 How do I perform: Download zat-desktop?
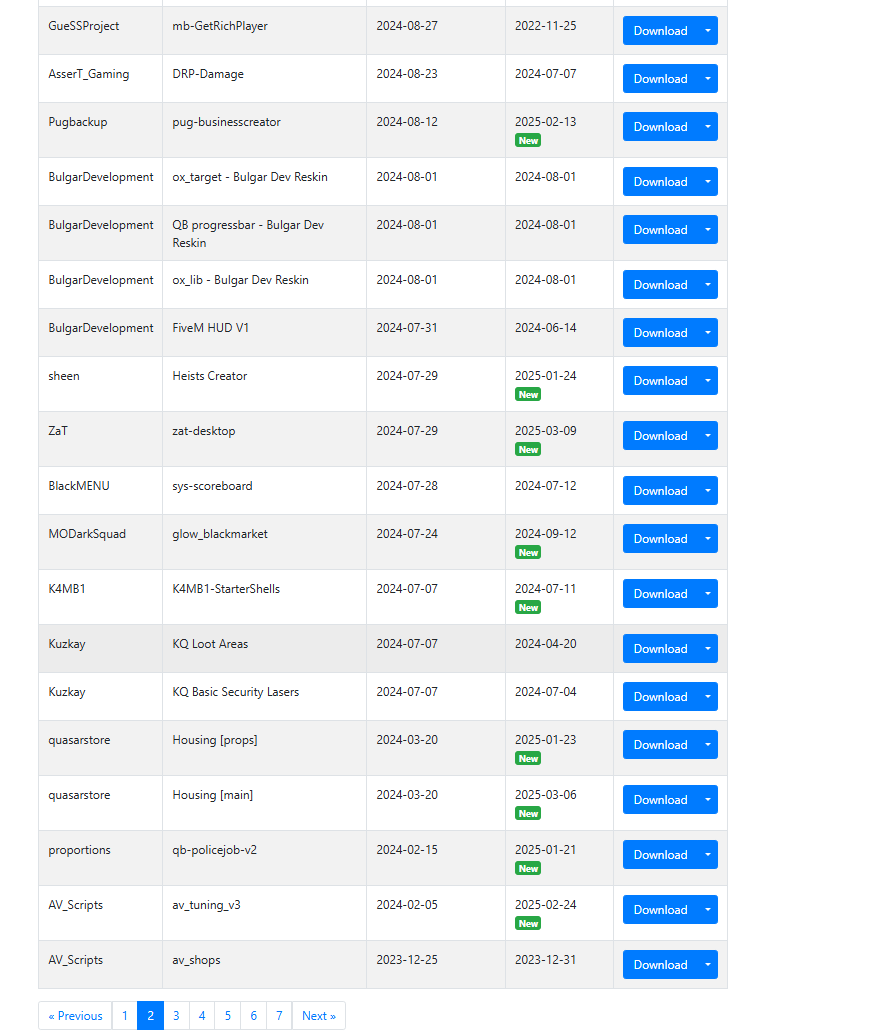tap(660, 436)
